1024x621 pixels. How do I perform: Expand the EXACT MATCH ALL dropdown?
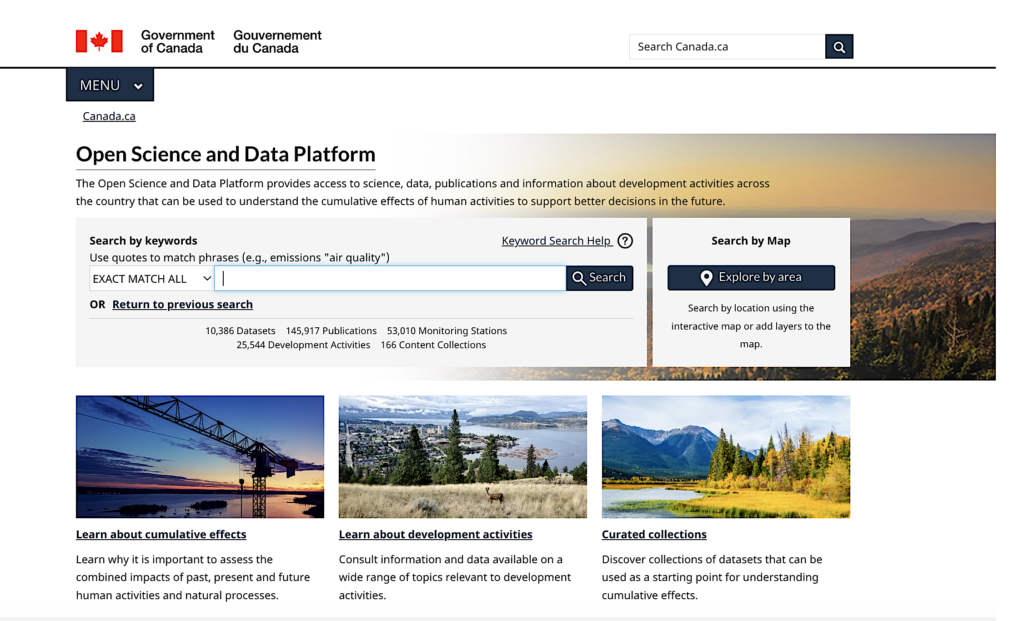pos(152,279)
